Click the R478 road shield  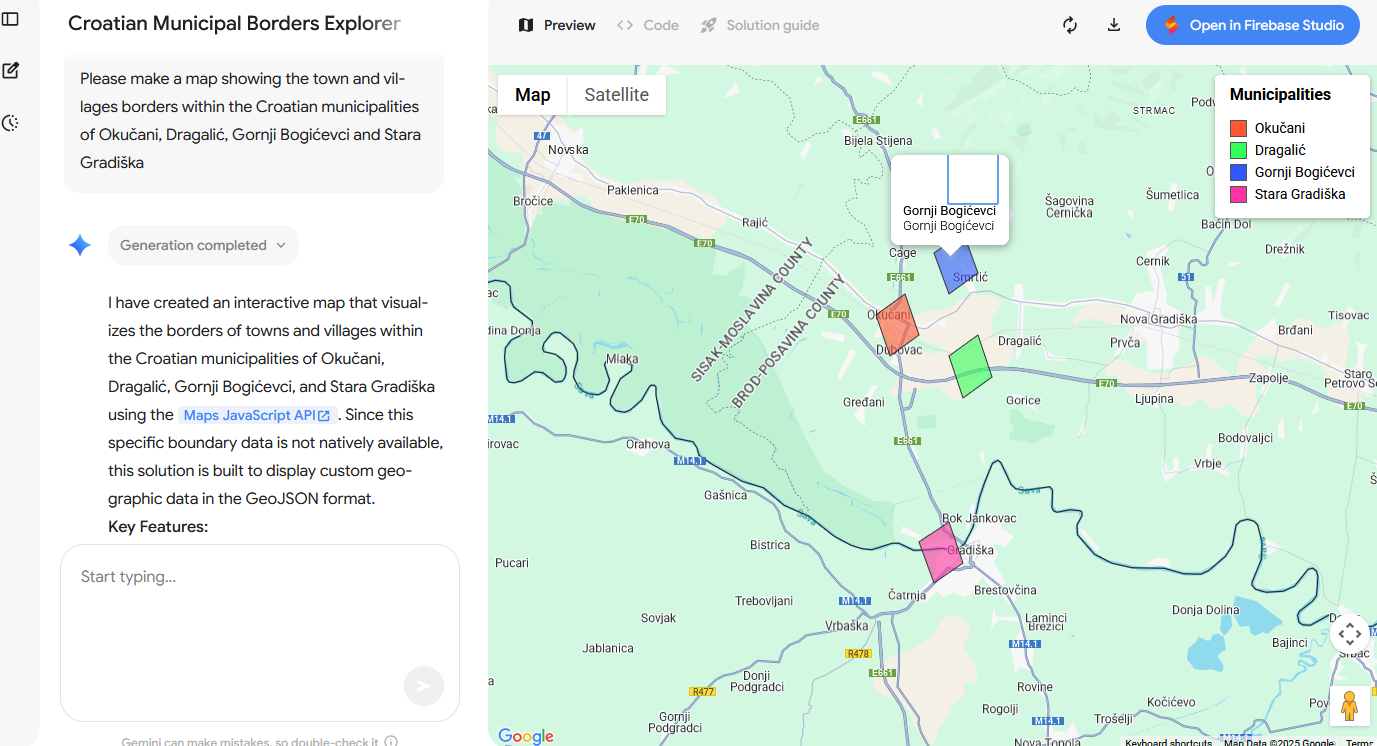tap(858, 654)
